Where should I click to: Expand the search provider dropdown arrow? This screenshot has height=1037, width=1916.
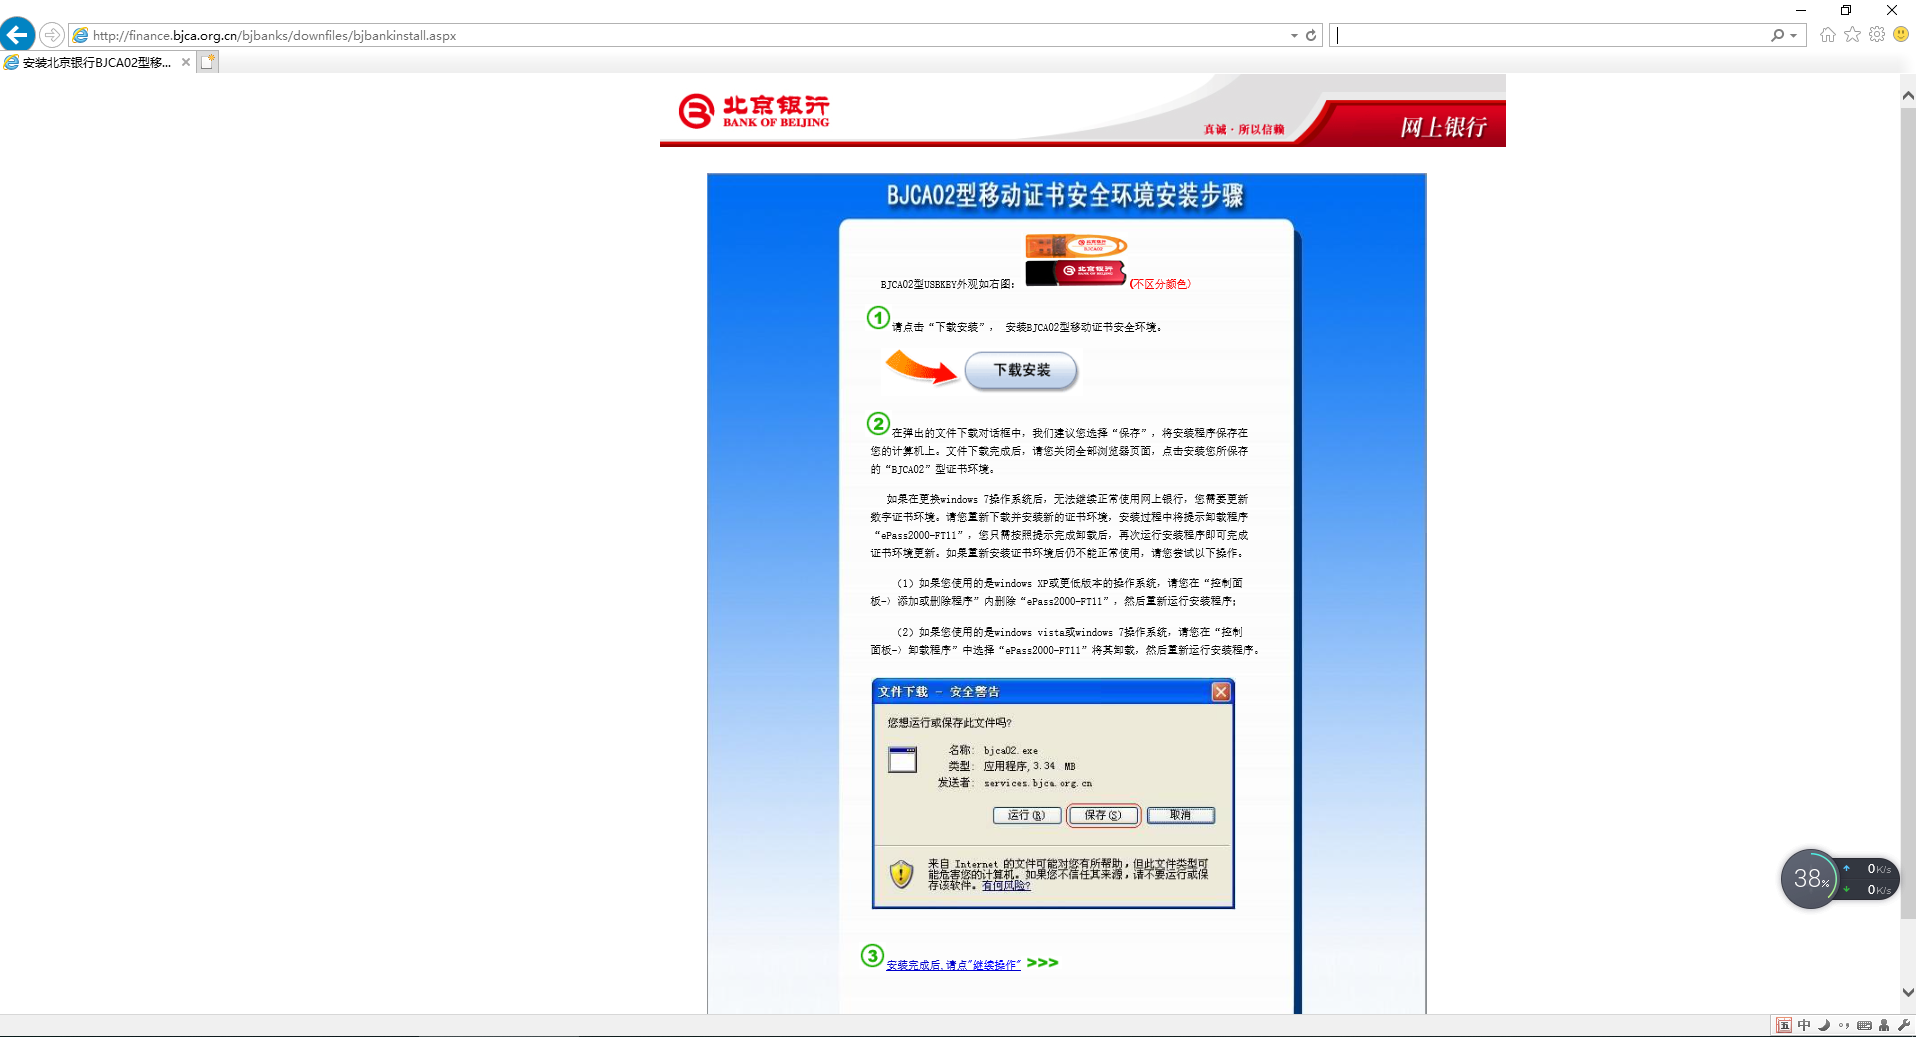(1794, 35)
